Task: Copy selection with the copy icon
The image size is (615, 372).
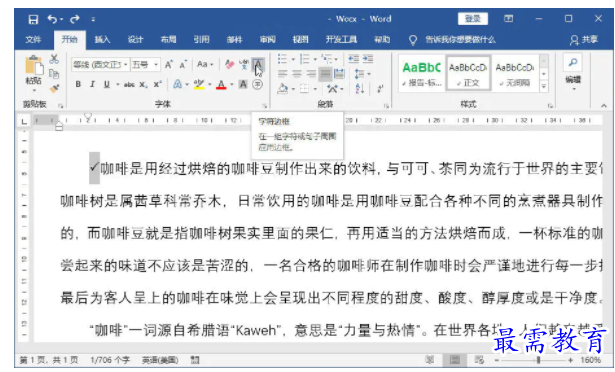Action: tap(54, 73)
